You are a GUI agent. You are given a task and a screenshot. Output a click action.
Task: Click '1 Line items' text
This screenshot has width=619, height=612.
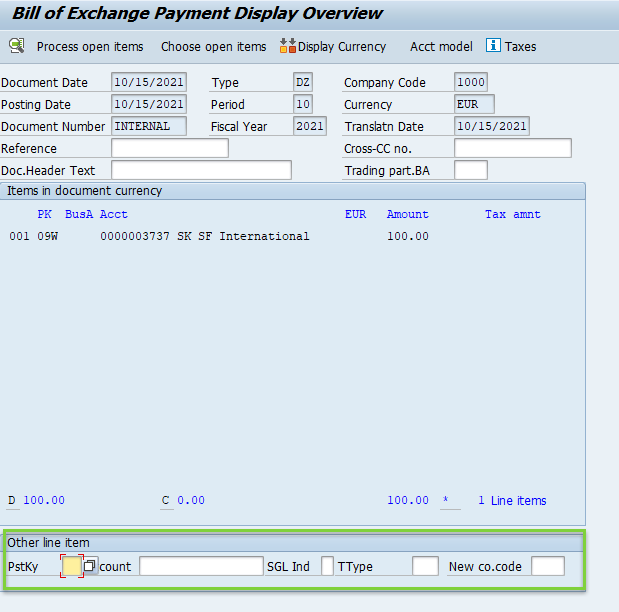coord(512,500)
